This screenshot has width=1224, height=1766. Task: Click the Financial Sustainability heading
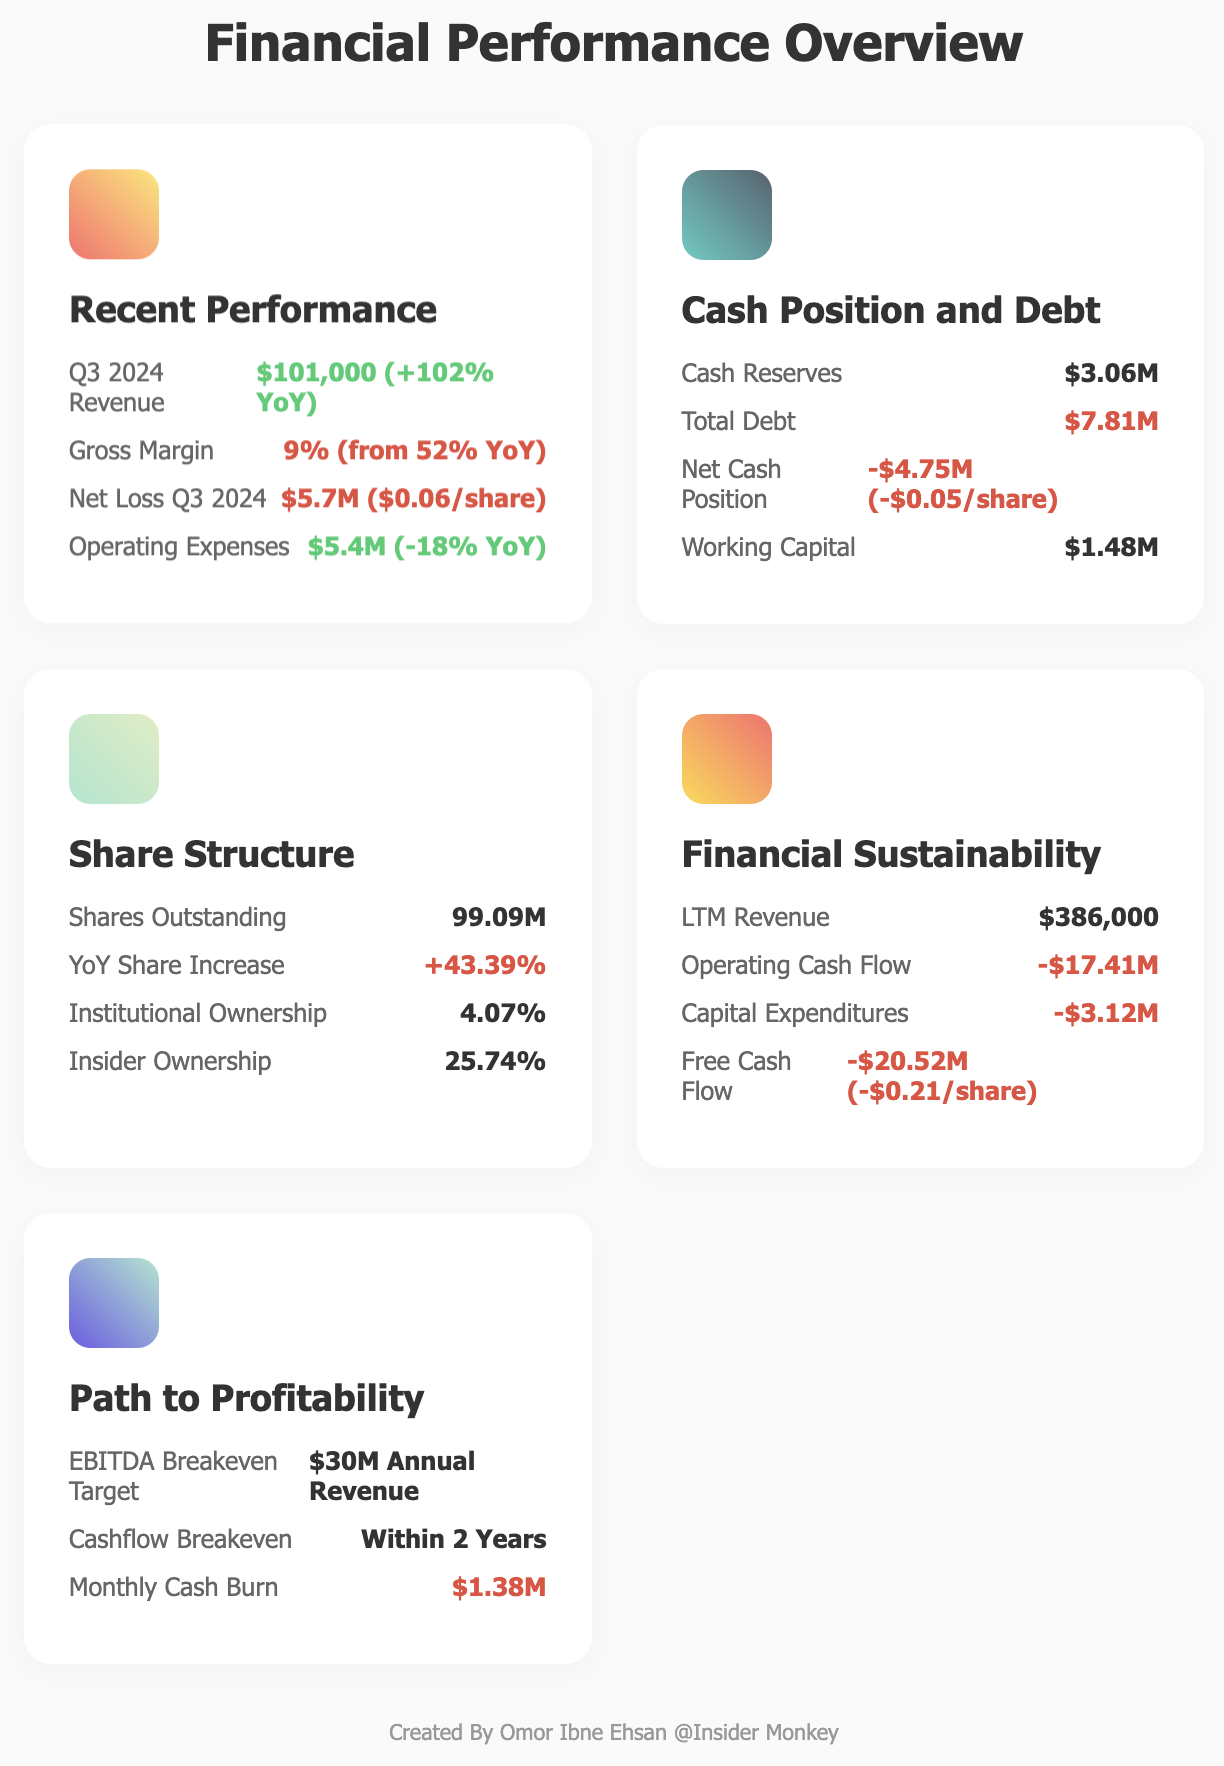[x=890, y=854]
